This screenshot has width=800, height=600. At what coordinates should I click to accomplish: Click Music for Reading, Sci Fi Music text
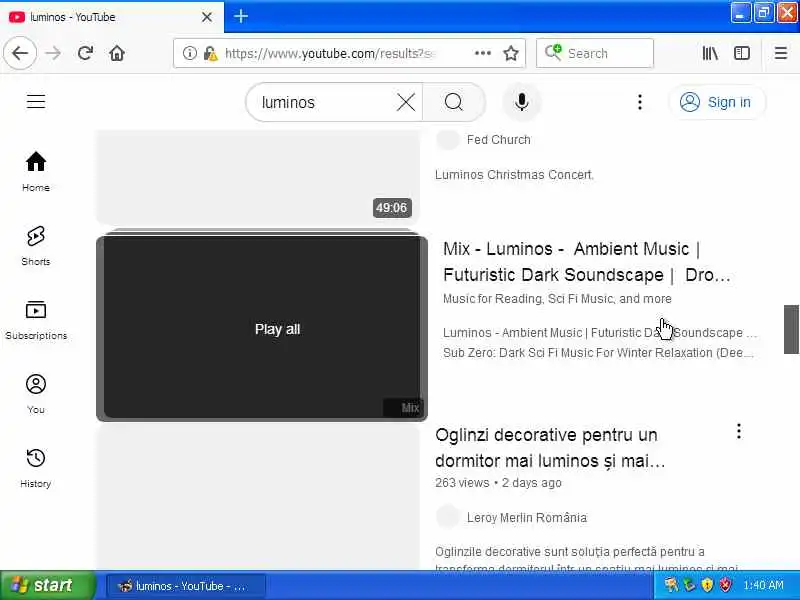pyautogui.click(x=557, y=298)
